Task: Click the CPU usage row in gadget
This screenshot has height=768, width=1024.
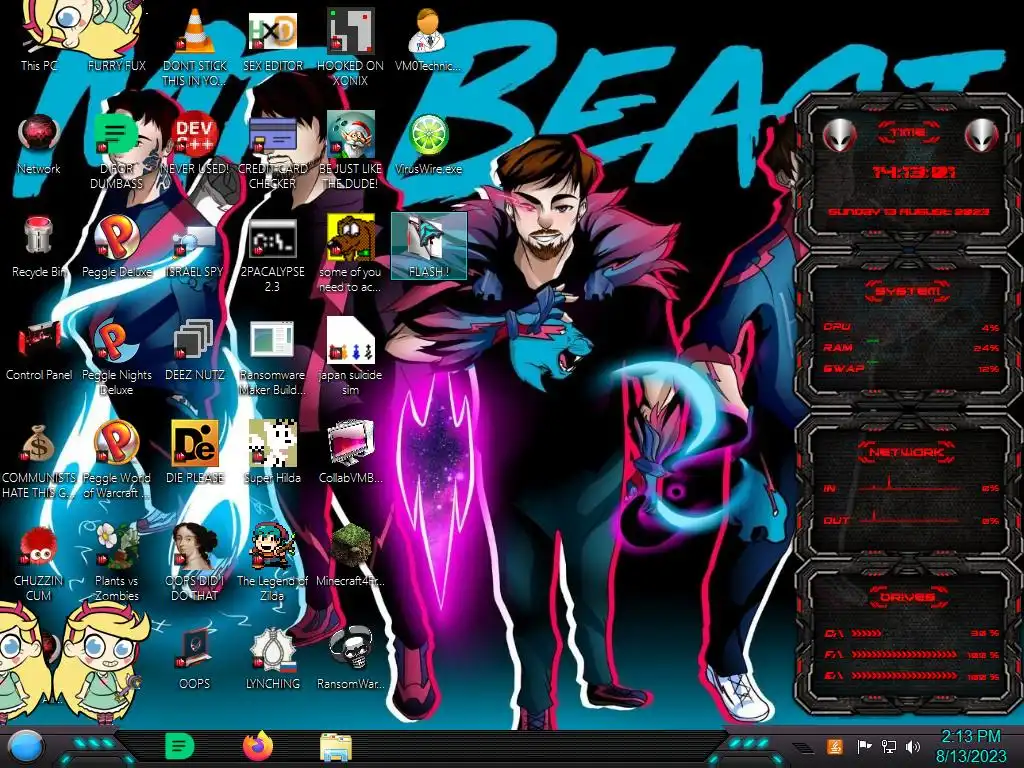Action: (x=912, y=327)
